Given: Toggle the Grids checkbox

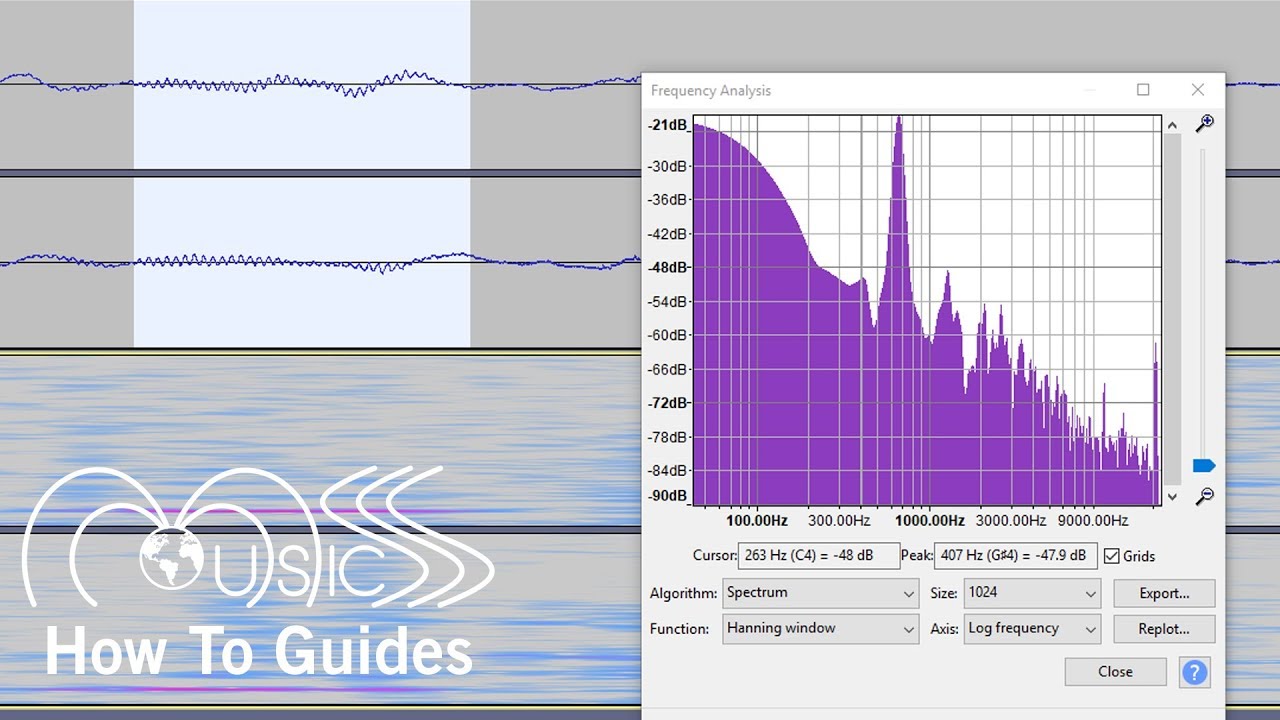Looking at the screenshot, I should click(x=1112, y=556).
